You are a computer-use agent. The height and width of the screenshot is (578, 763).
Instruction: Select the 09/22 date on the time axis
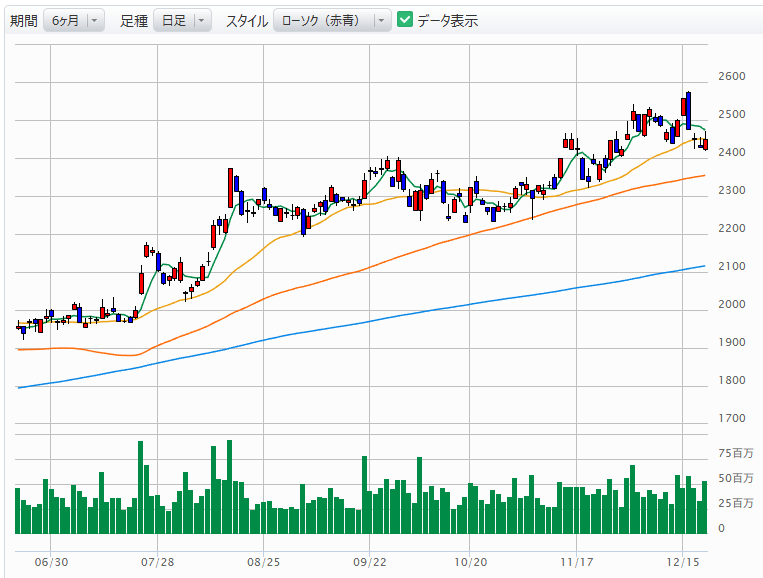pos(369,564)
